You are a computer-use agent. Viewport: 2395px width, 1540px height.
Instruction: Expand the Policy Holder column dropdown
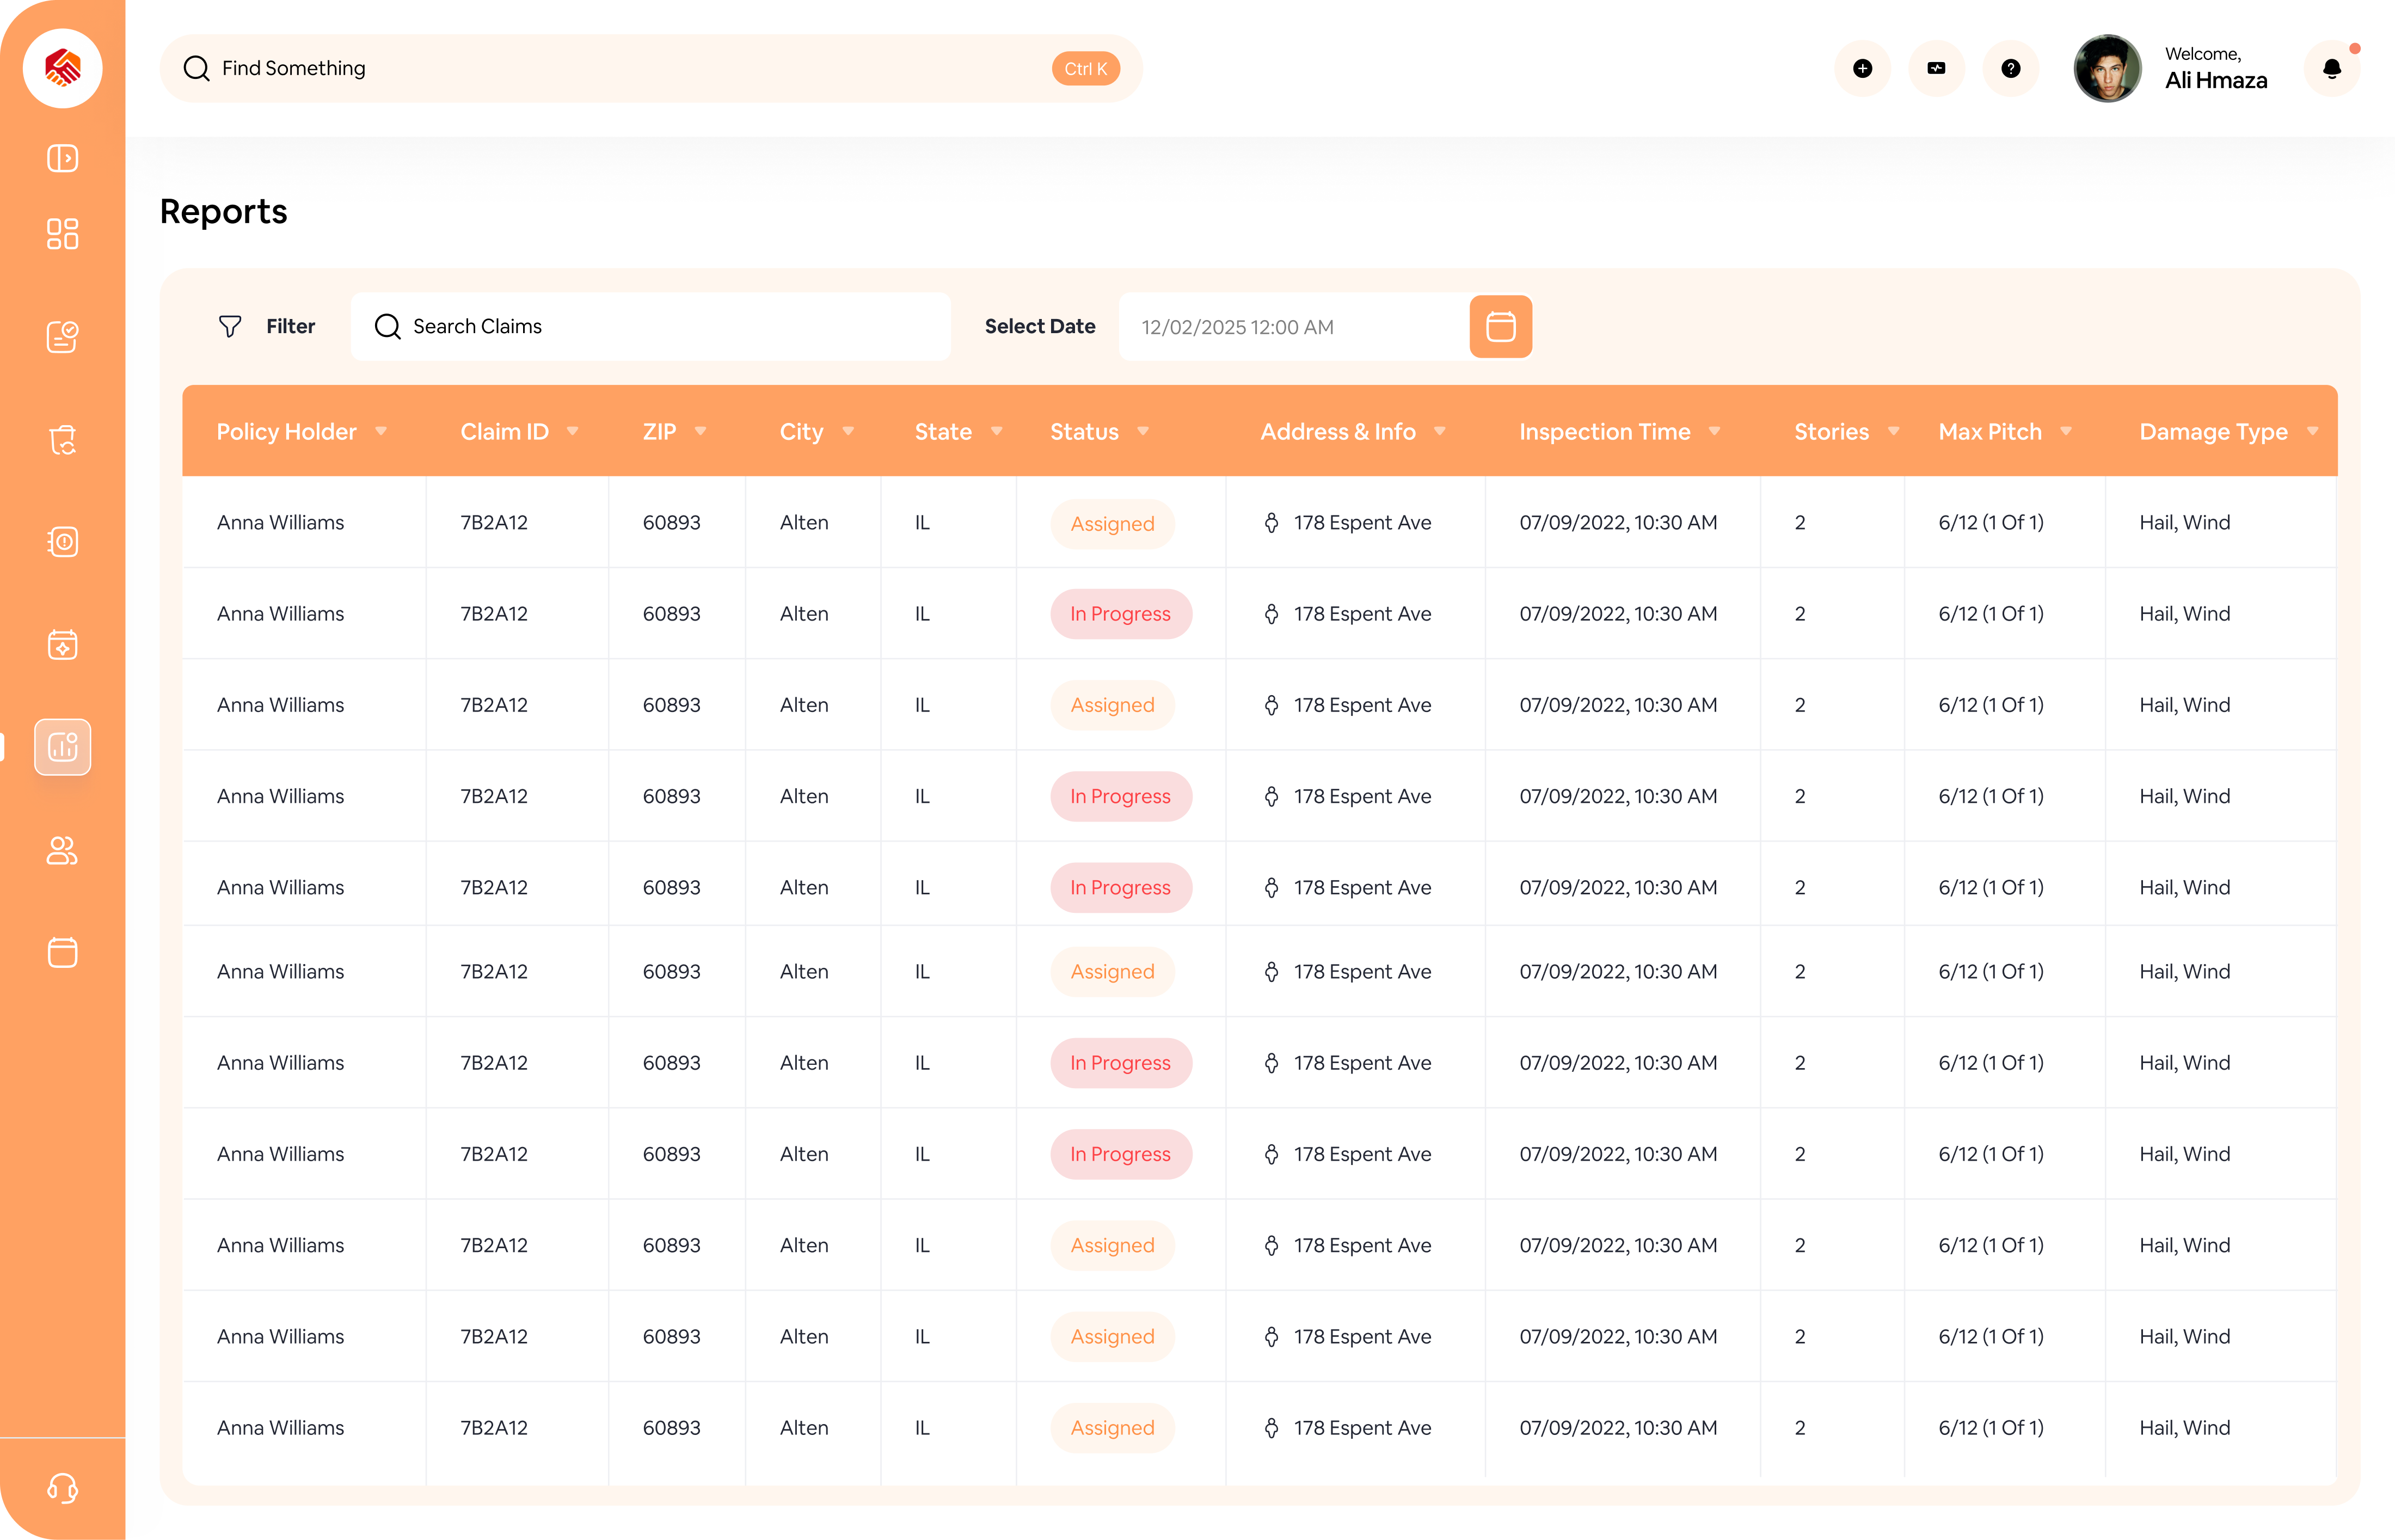381,431
